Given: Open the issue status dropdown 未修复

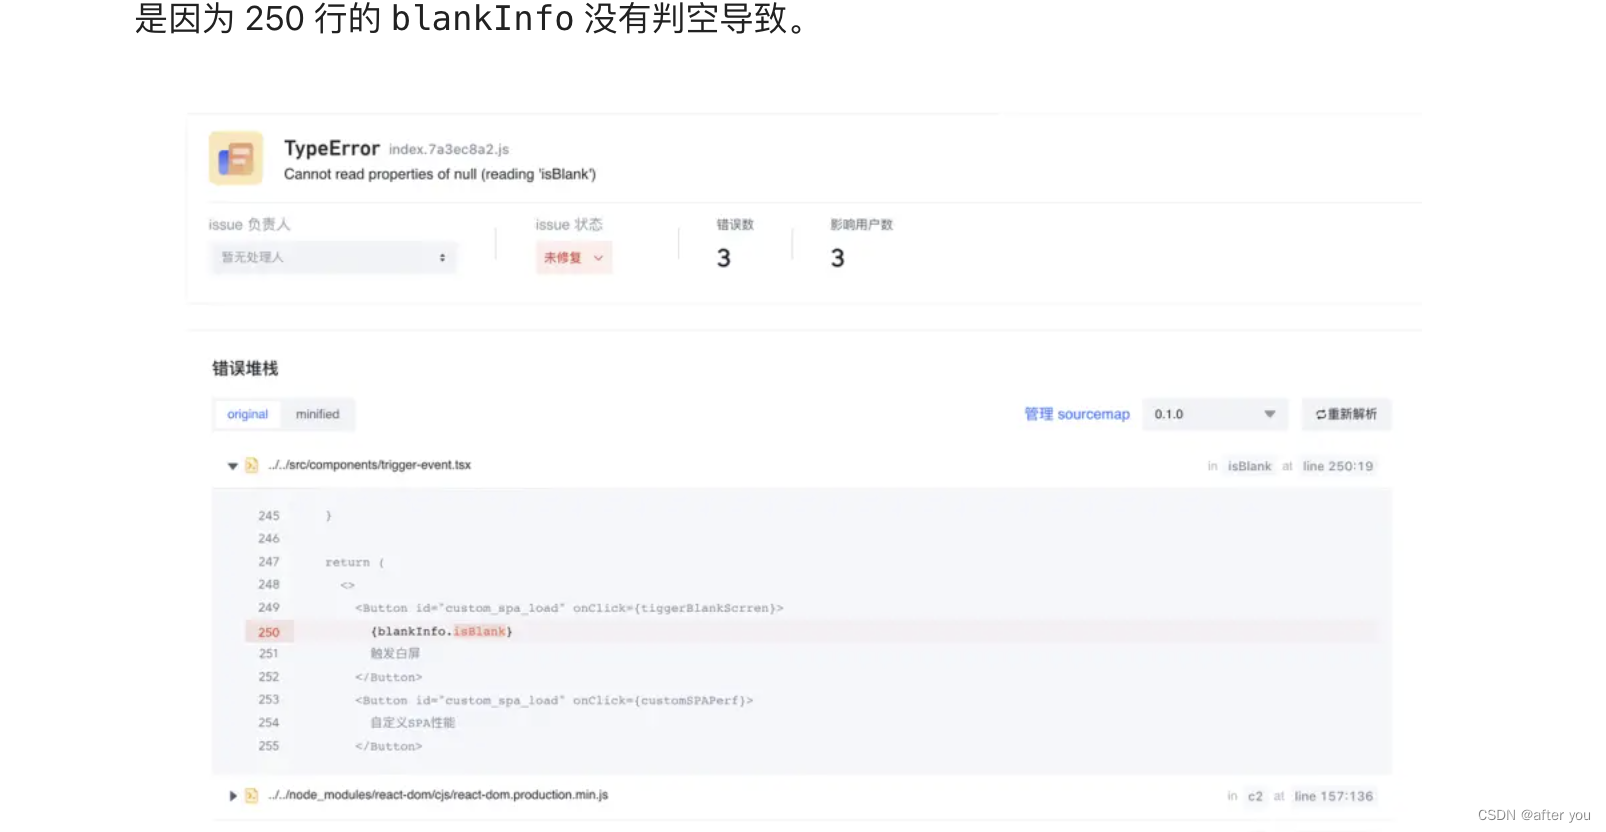Looking at the screenshot, I should click(x=574, y=258).
